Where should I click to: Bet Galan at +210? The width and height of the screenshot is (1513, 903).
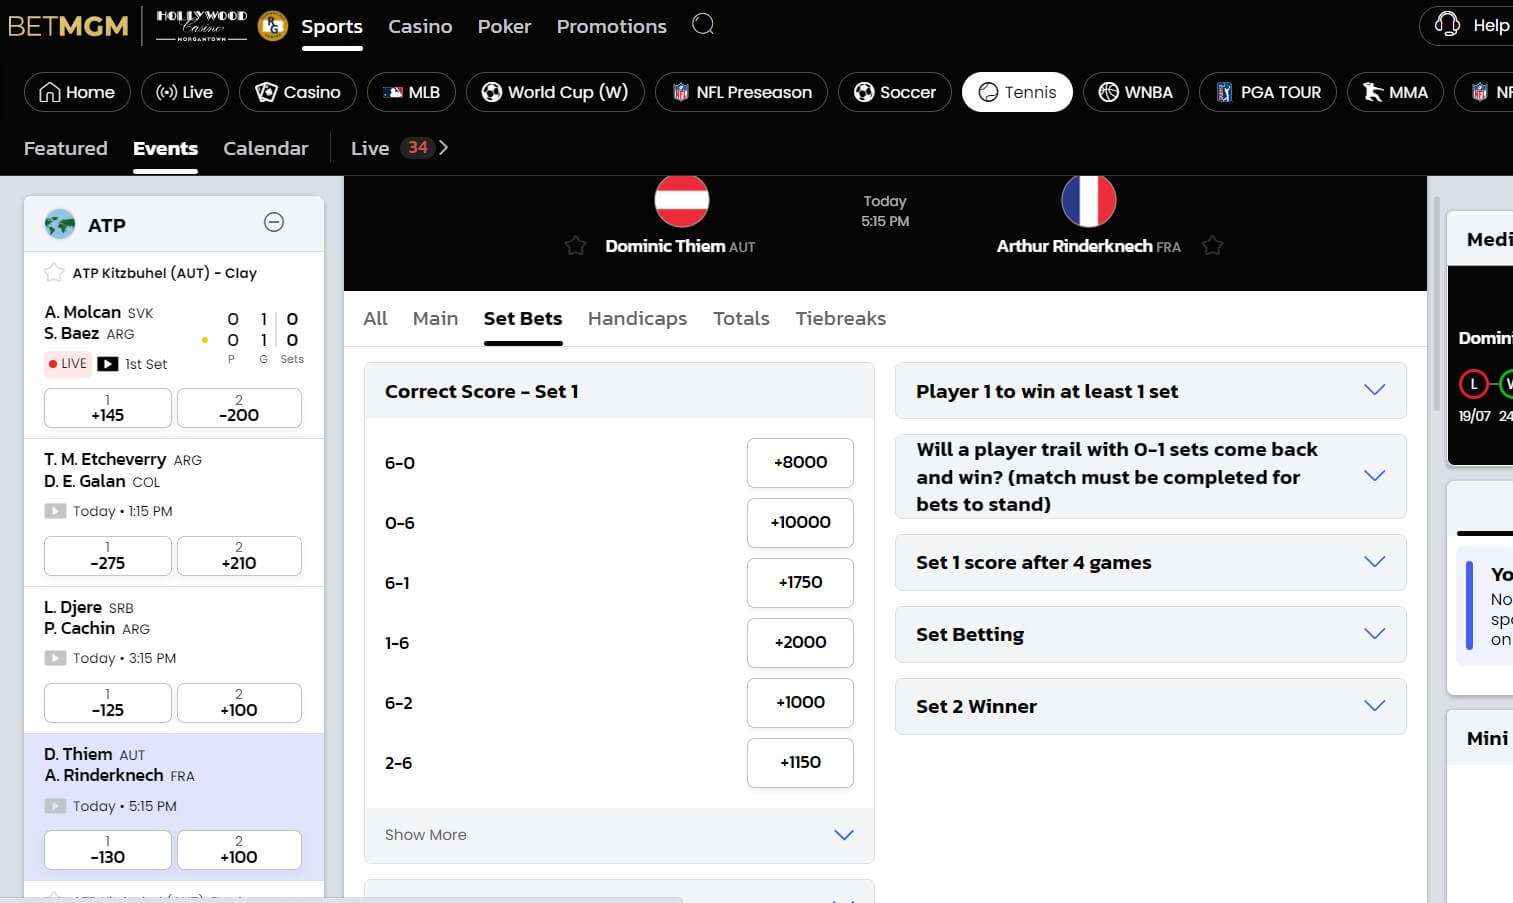click(239, 556)
